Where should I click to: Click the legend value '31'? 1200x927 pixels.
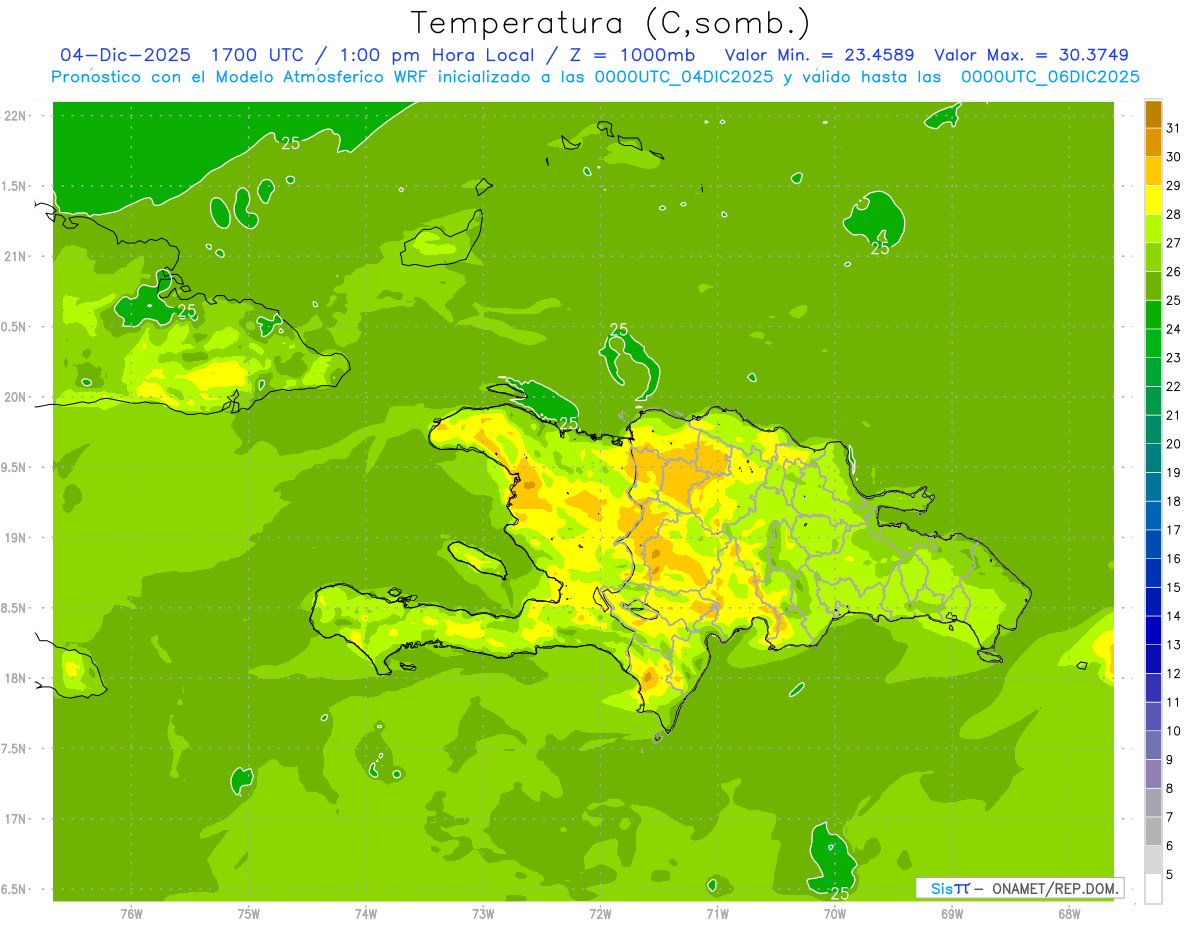click(1173, 128)
